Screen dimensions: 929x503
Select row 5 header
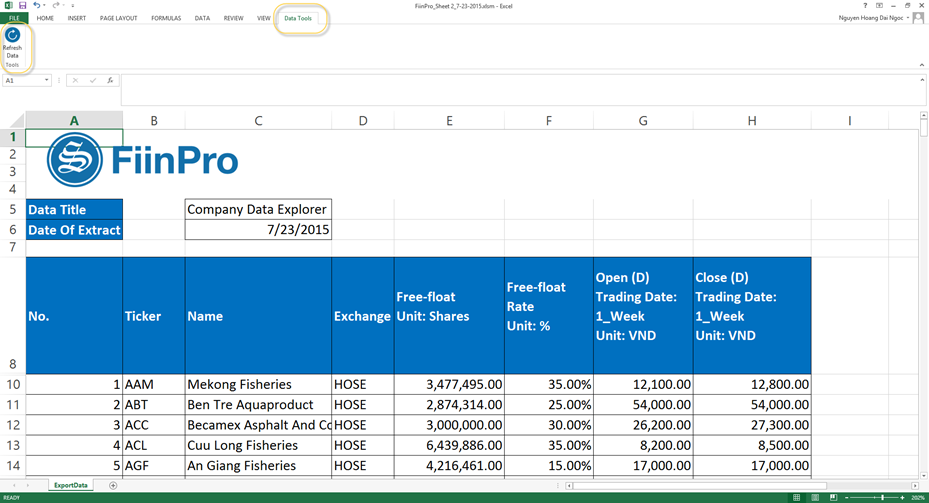(12, 210)
